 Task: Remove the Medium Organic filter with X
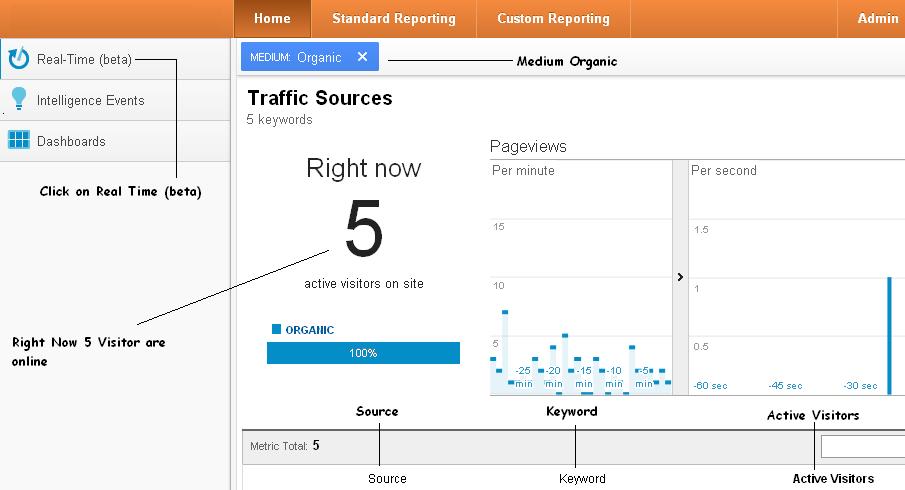point(362,57)
